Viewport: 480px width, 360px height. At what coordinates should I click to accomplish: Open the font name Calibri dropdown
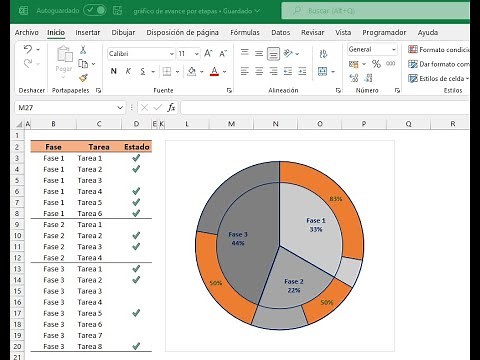(172, 54)
